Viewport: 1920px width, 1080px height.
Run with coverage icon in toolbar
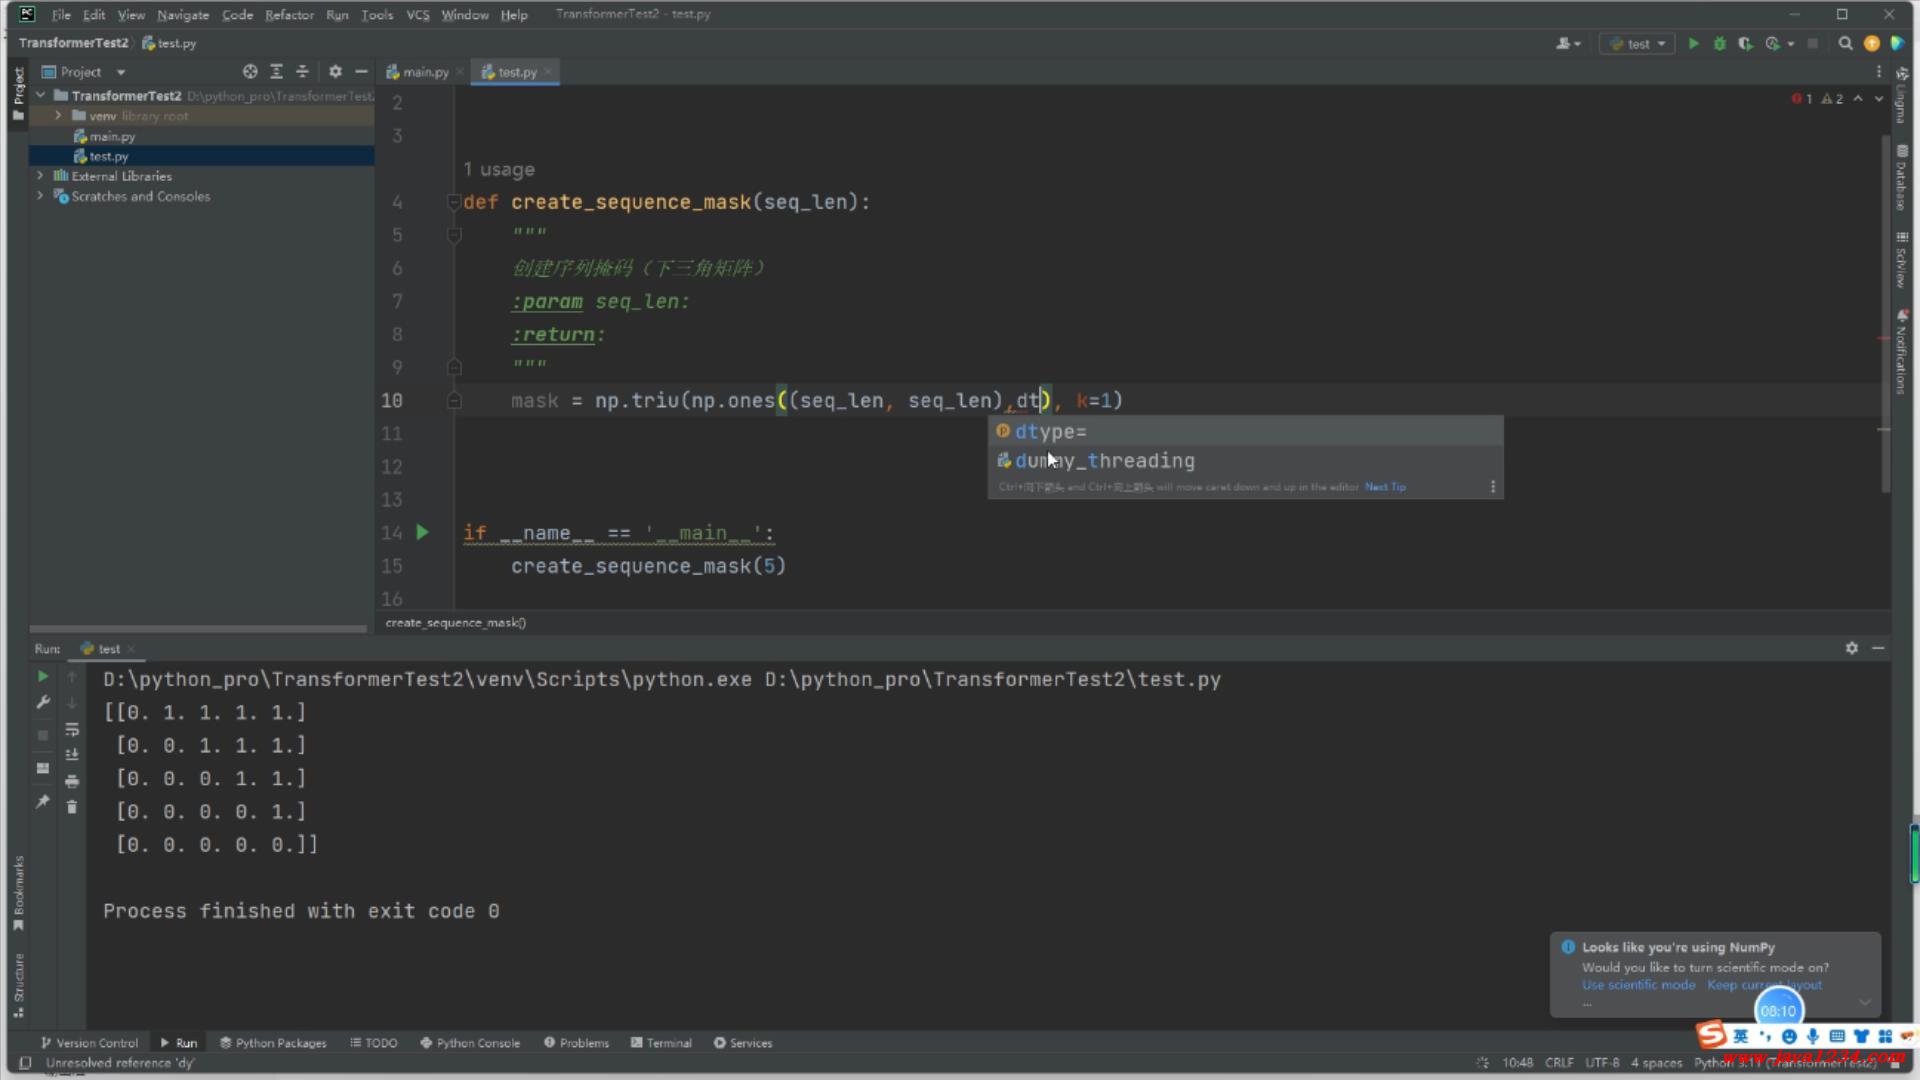[1745, 44]
